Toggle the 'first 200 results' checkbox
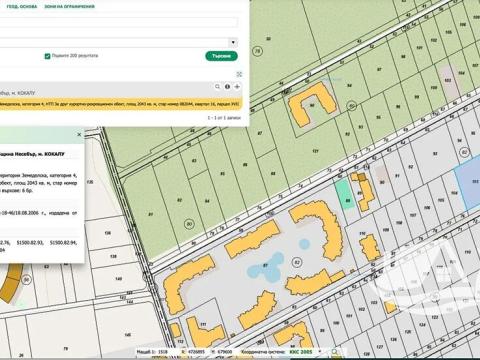 click(47, 56)
